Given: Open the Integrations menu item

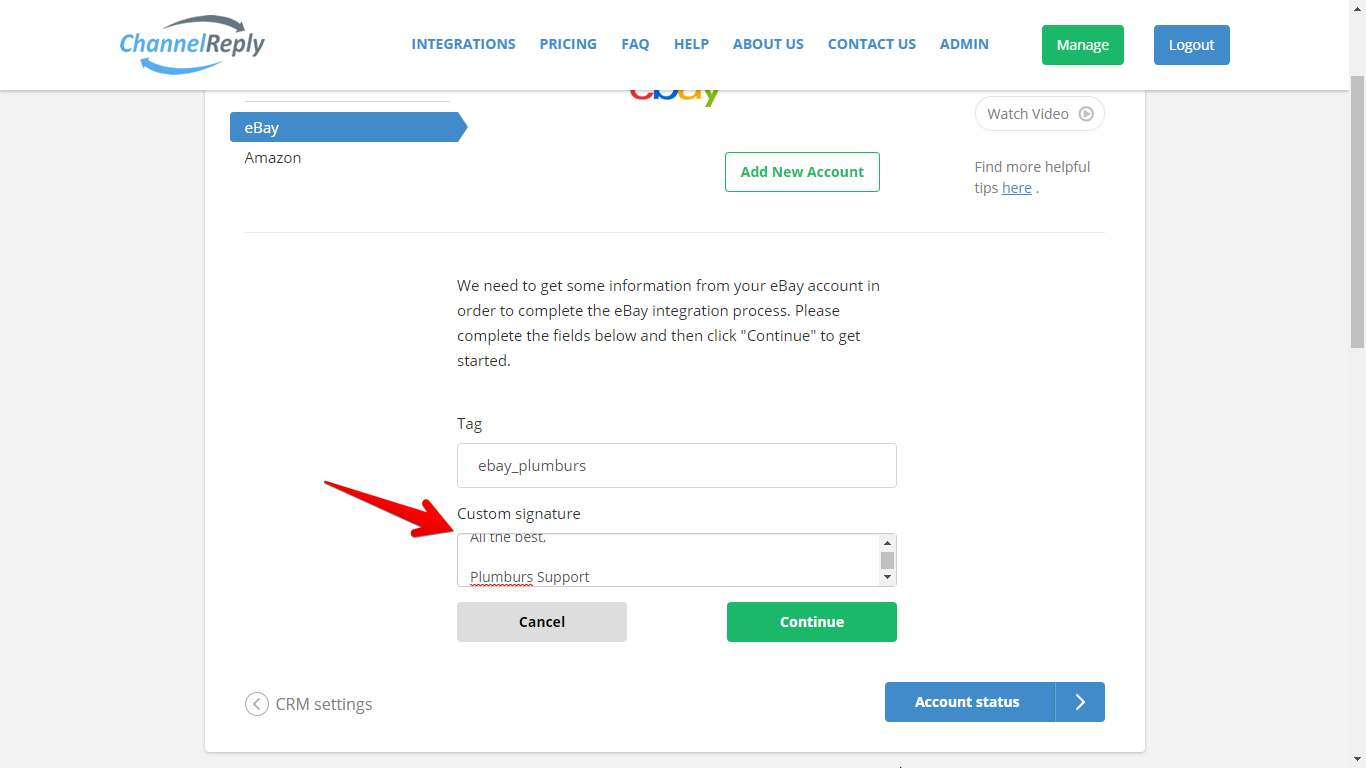Looking at the screenshot, I should (464, 44).
